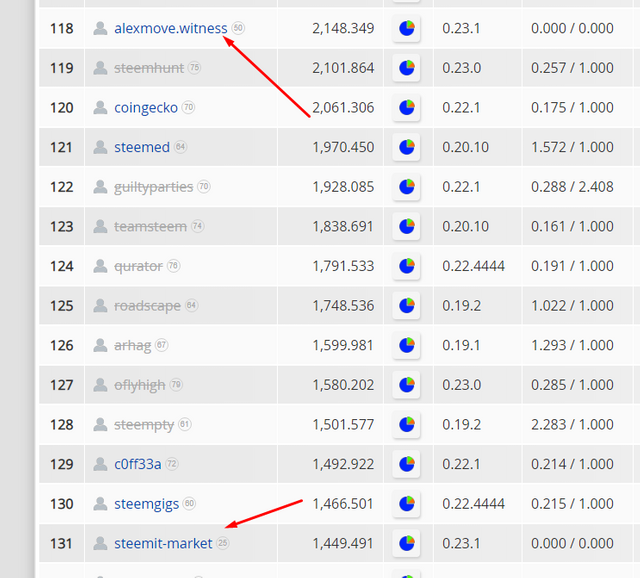
Task: Select rank number 125
Action: tap(62, 306)
